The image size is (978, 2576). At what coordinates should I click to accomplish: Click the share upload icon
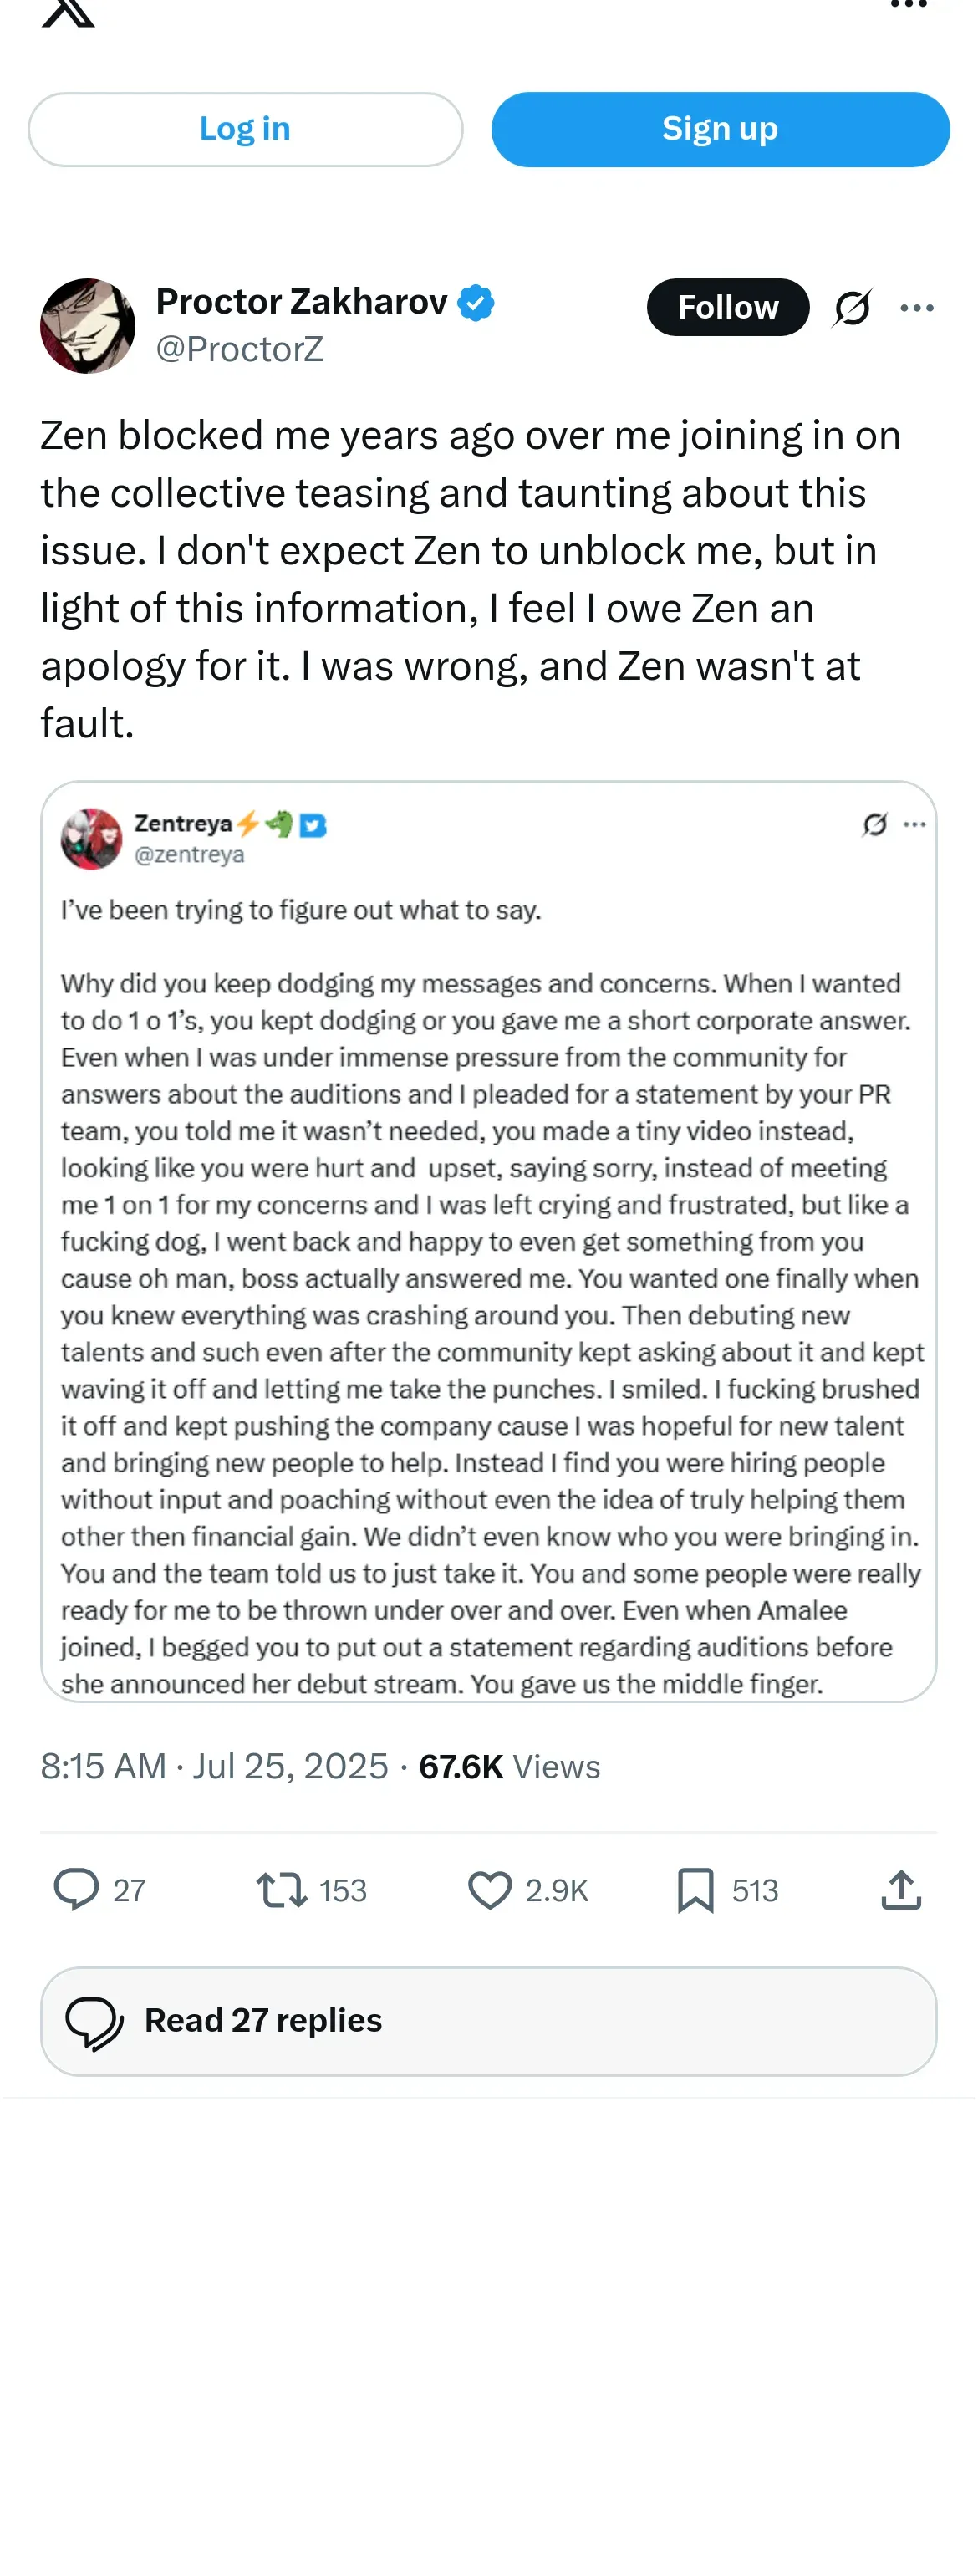click(x=901, y=1890)
